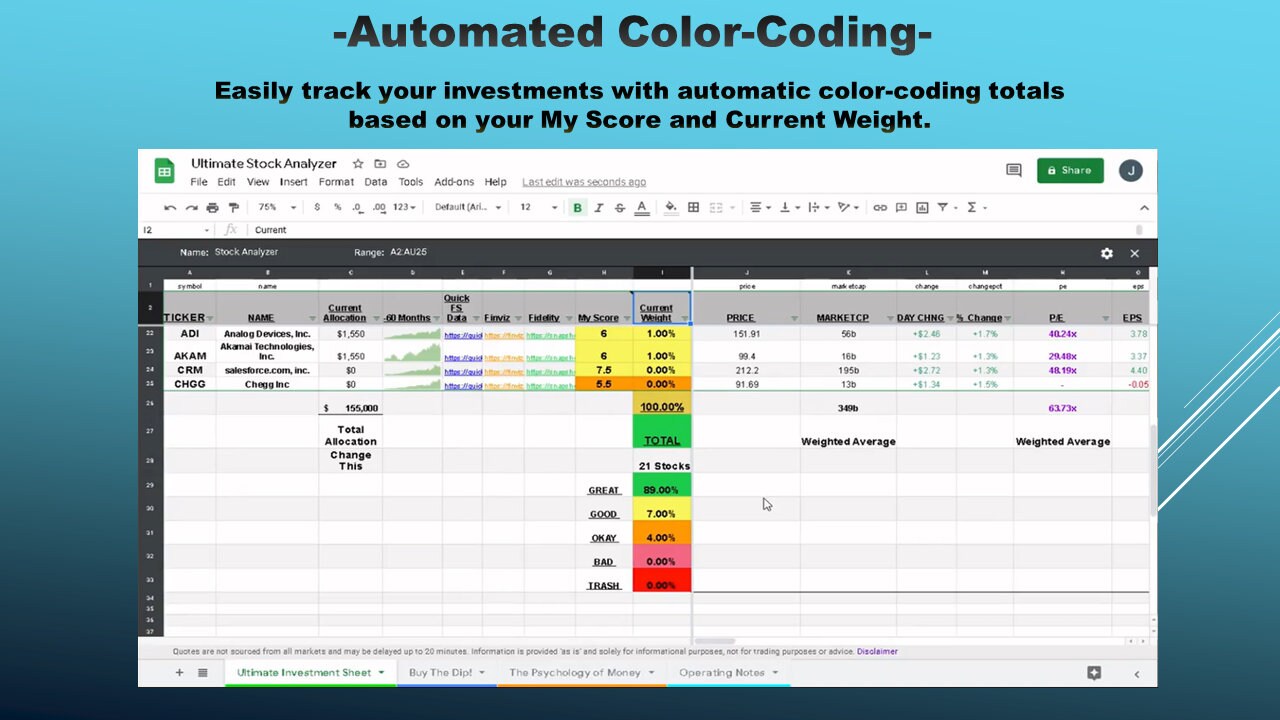
Task: Switch to the Buy The Dip! sheet tab
Action: tap(440, 672)
